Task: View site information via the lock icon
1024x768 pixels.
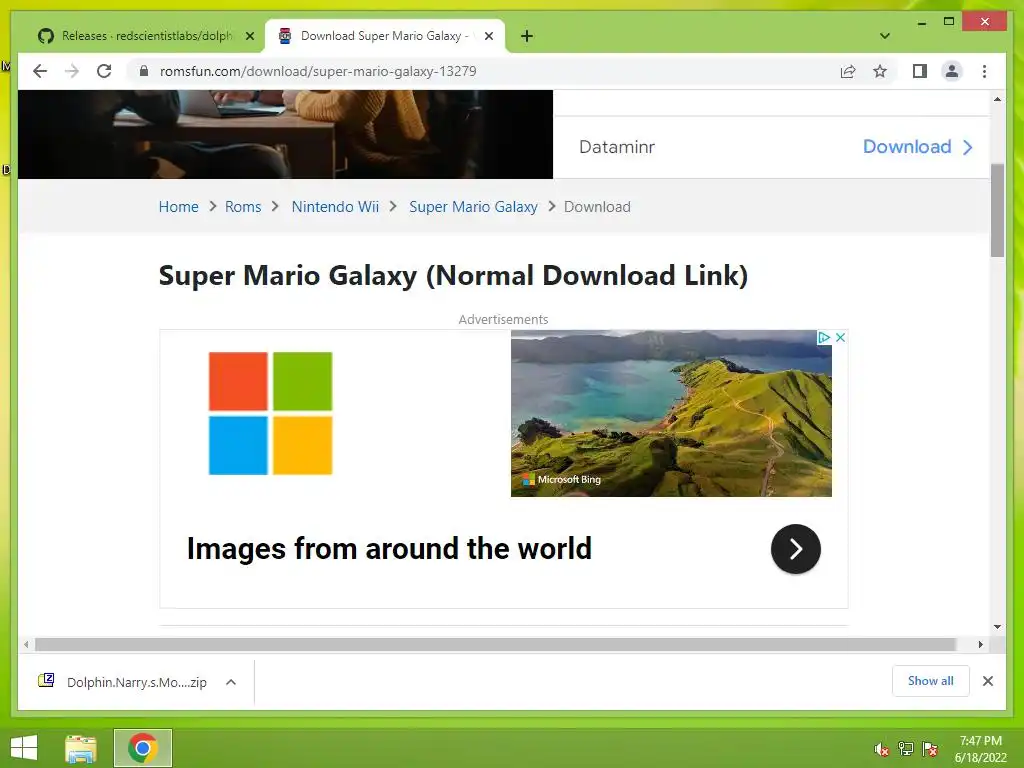Action: point(144,71)
